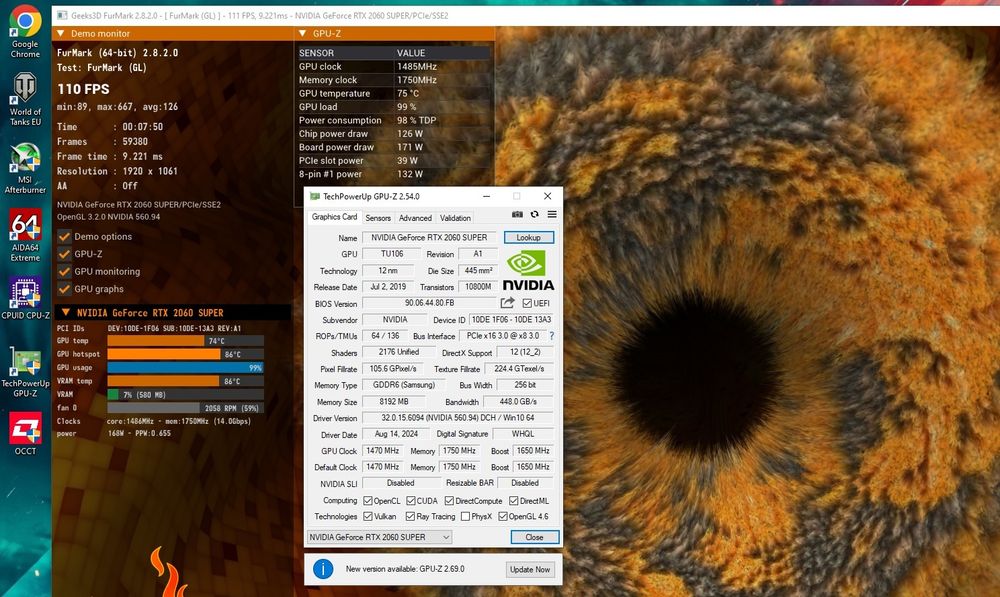The height and width of the screenshot is (597, 1000).
Task: Toggle OpenGL 4.6 checkbox
Action: (503, 517)
